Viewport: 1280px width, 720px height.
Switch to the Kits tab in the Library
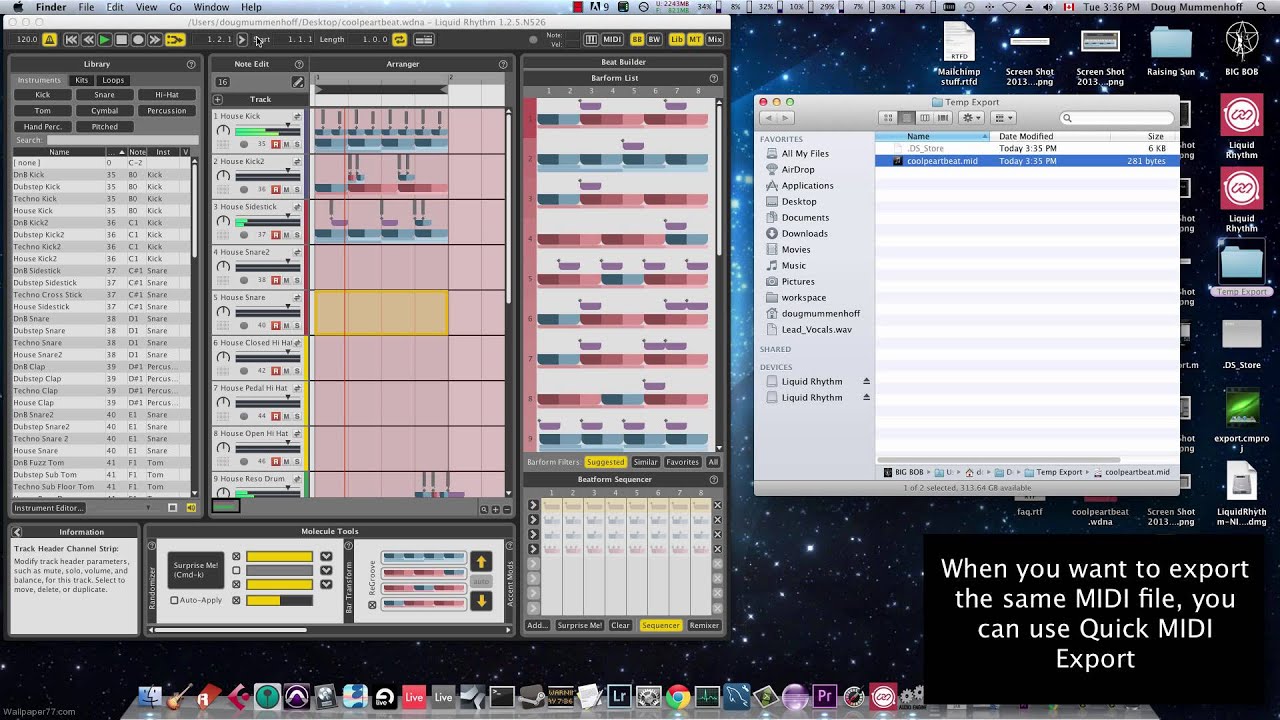[82, 80]
